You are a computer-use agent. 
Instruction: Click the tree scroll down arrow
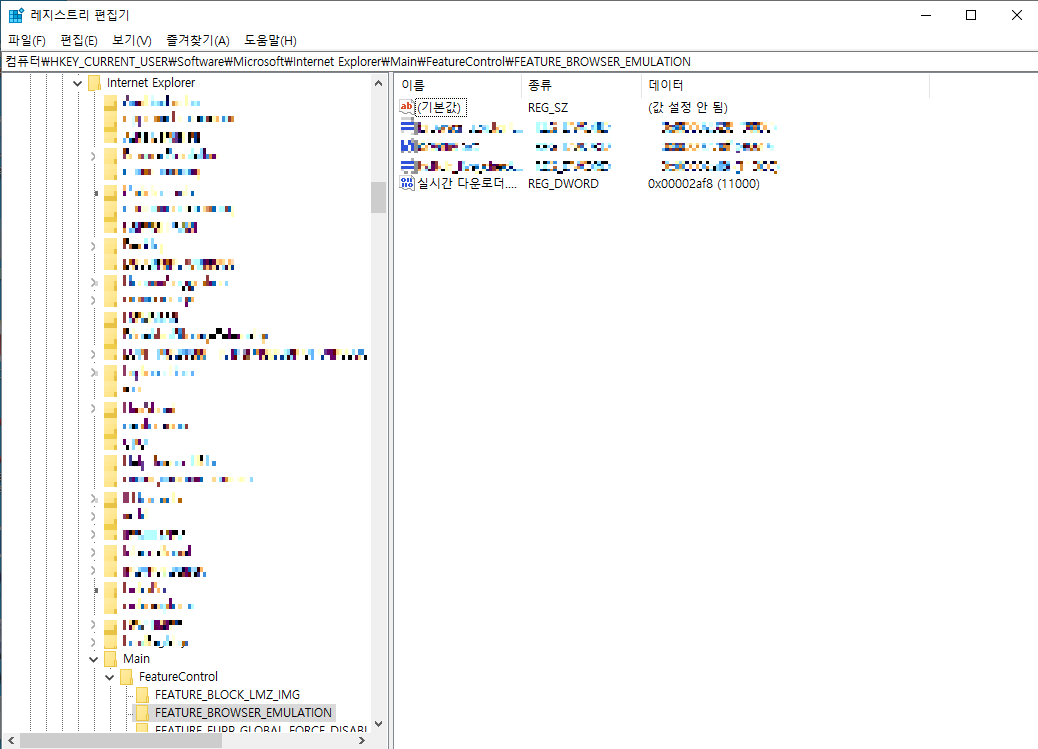[x=379, y=724]
